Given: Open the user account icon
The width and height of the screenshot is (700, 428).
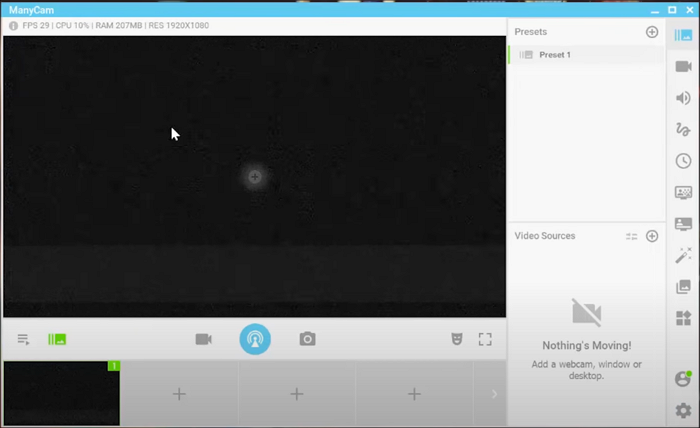Looking at the screenshot, I should pos(683,378).
